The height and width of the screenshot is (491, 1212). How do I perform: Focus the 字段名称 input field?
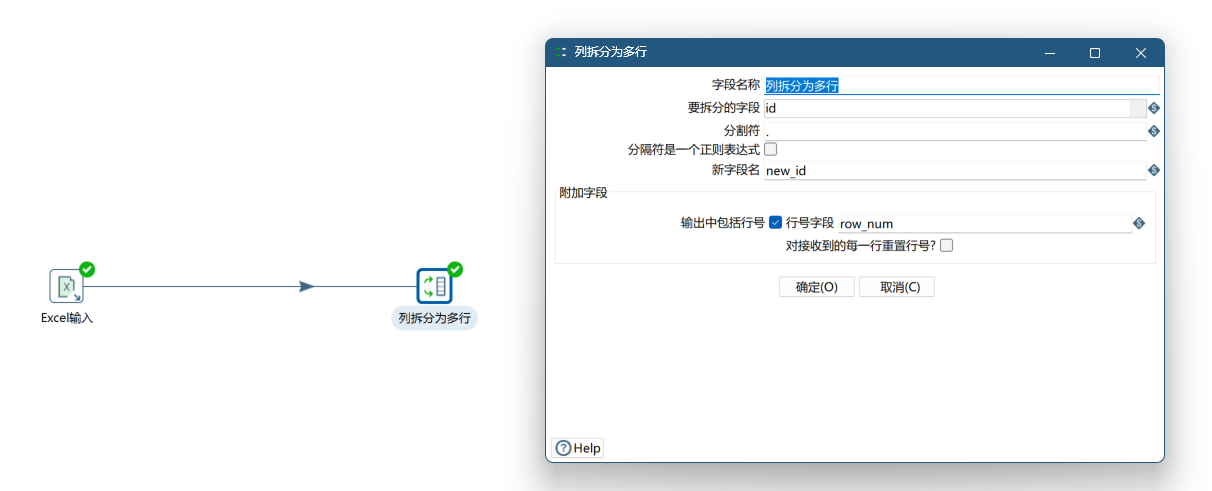click(962, 86)
